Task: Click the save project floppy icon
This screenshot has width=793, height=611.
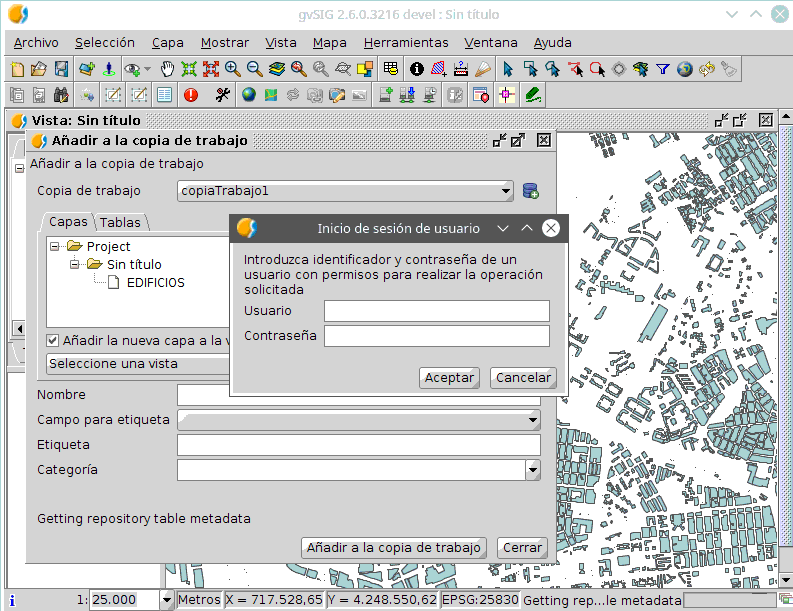Action: [61, 69]
